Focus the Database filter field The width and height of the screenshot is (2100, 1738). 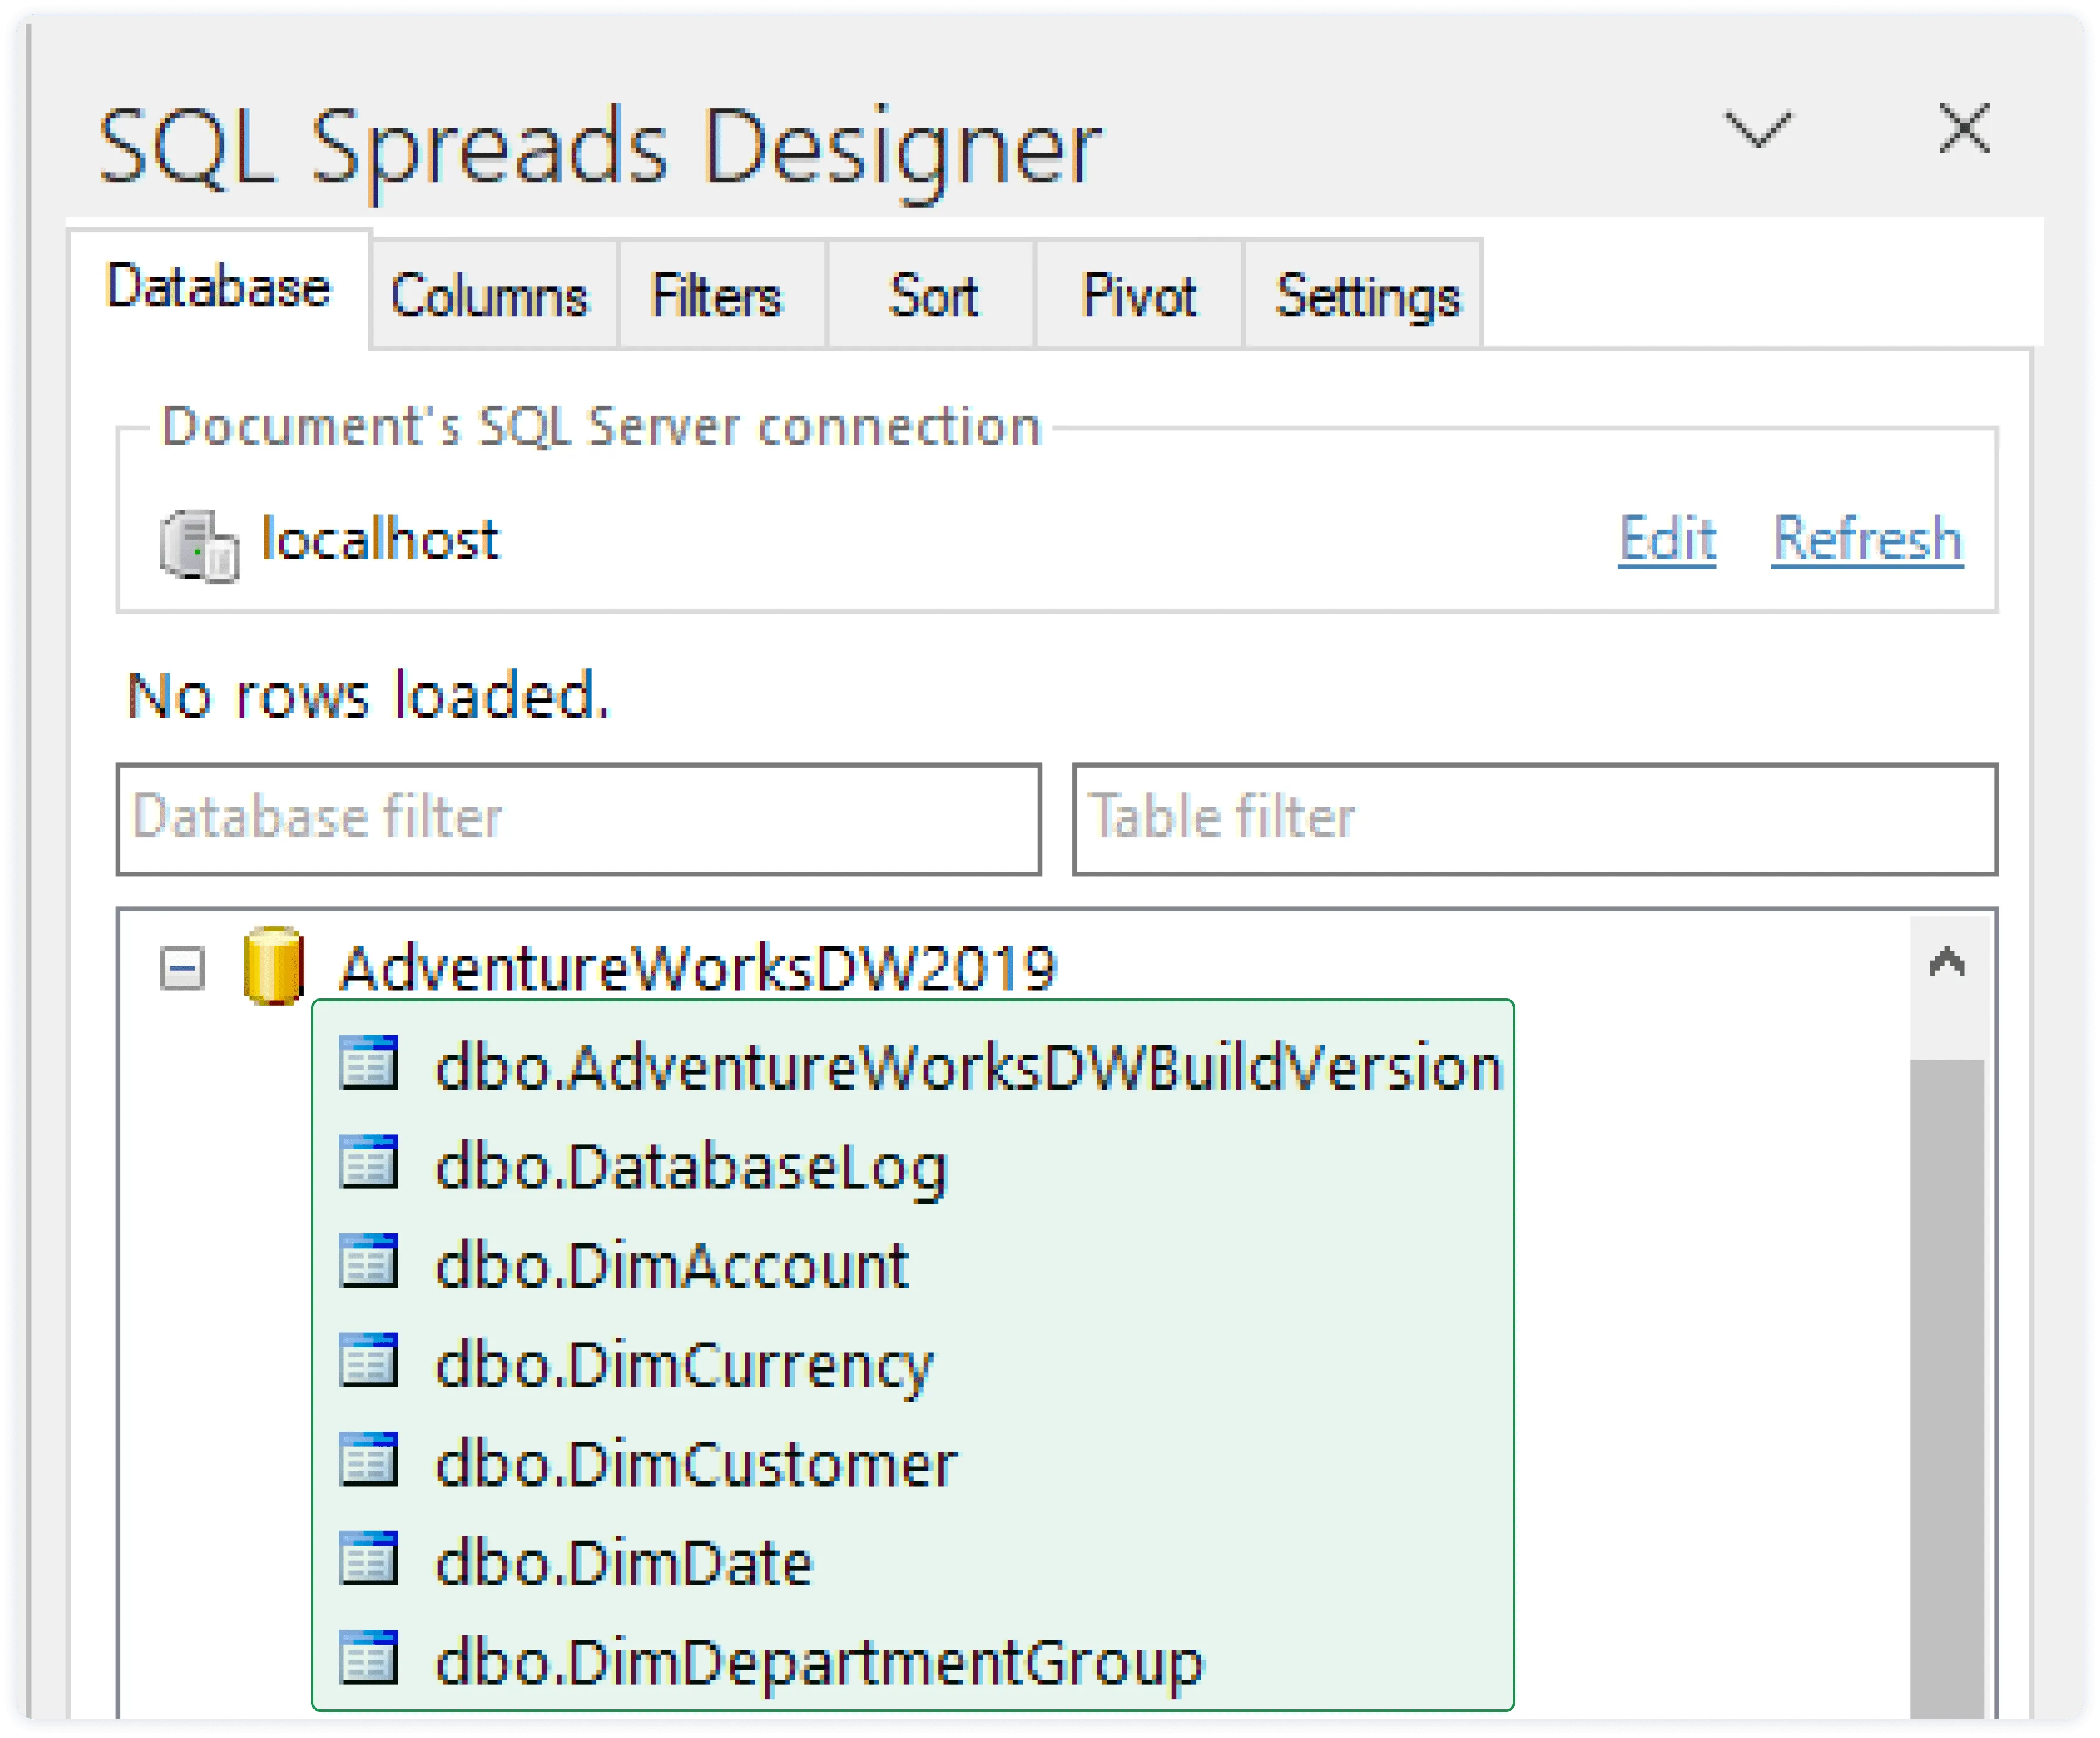[x=579, y=819]
